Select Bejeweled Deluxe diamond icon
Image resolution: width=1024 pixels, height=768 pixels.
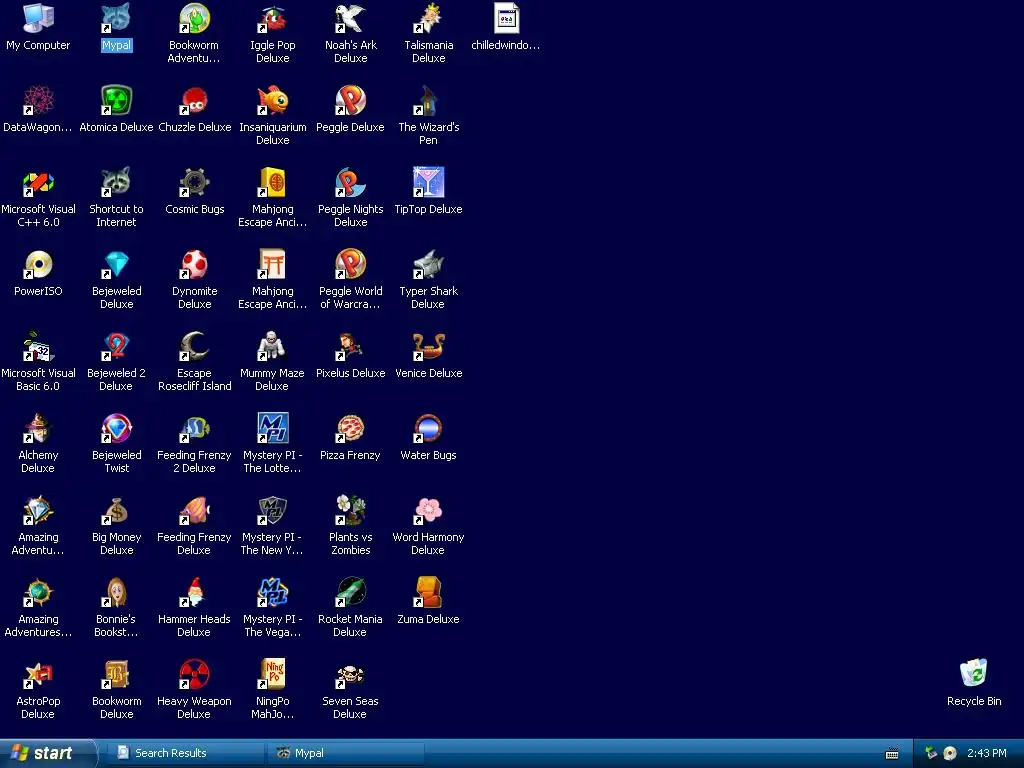click(x=116, y=264)
